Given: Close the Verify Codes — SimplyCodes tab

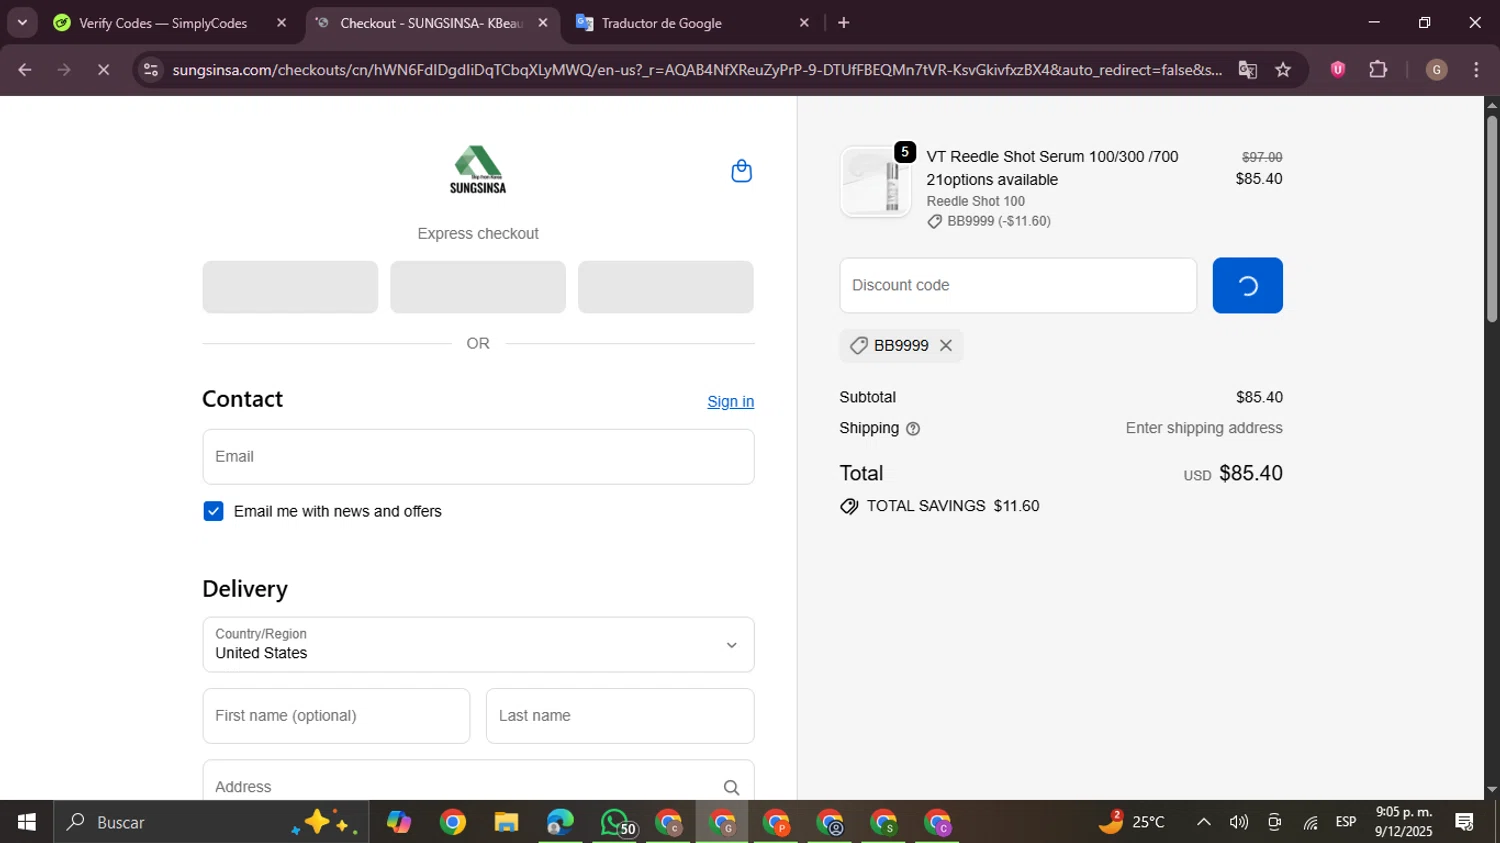Looking at the screenshot, I should click(x=282, y=23).
